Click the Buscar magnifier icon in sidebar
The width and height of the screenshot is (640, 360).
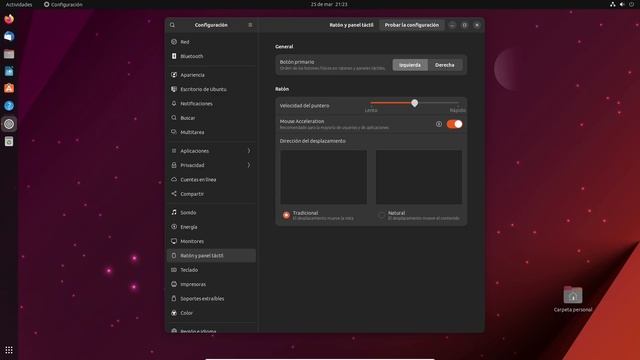click(x=174, y=118)
